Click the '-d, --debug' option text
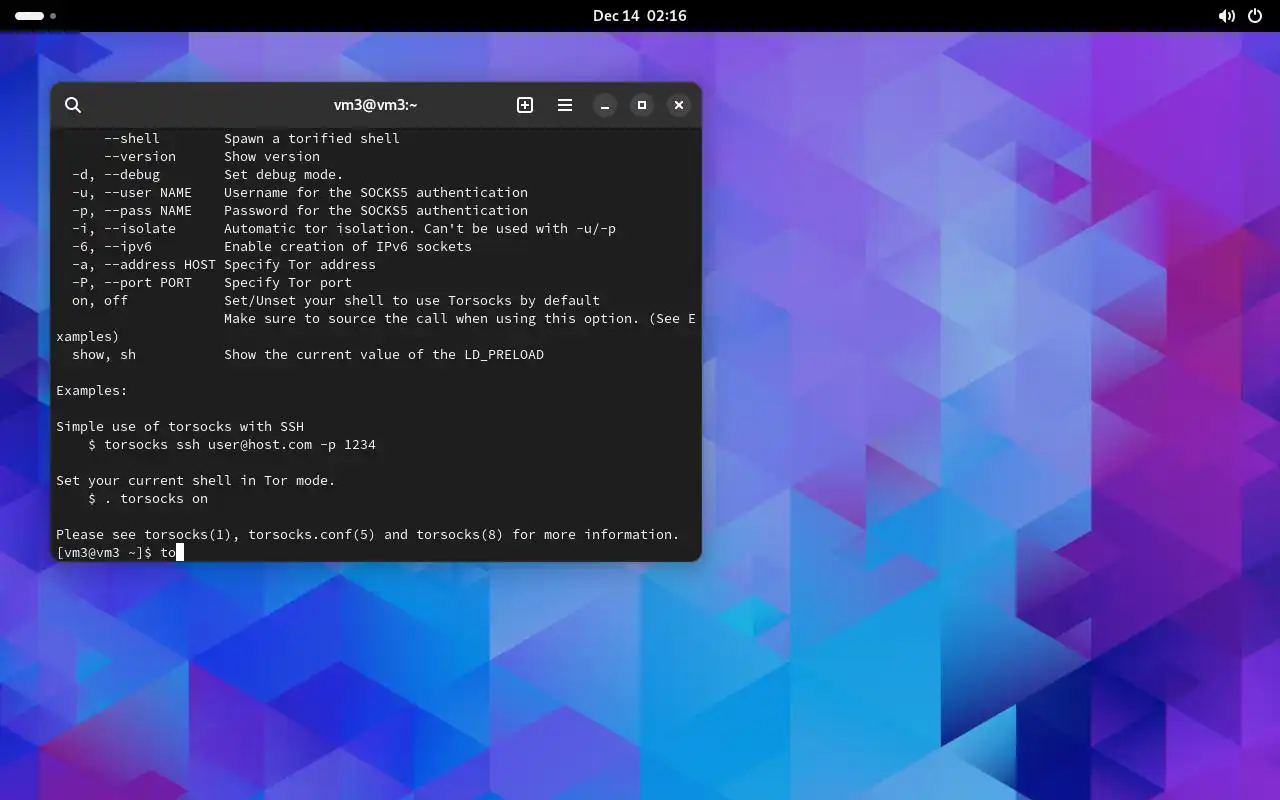Viewport: 1280px width, 800px height. point(116,174)
